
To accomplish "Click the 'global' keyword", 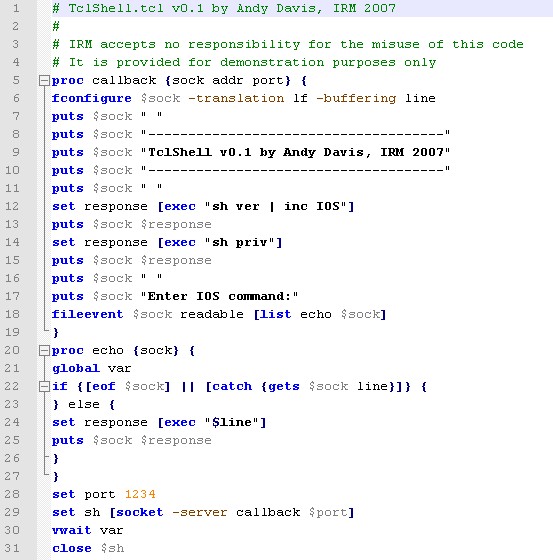I will [76, 368].
